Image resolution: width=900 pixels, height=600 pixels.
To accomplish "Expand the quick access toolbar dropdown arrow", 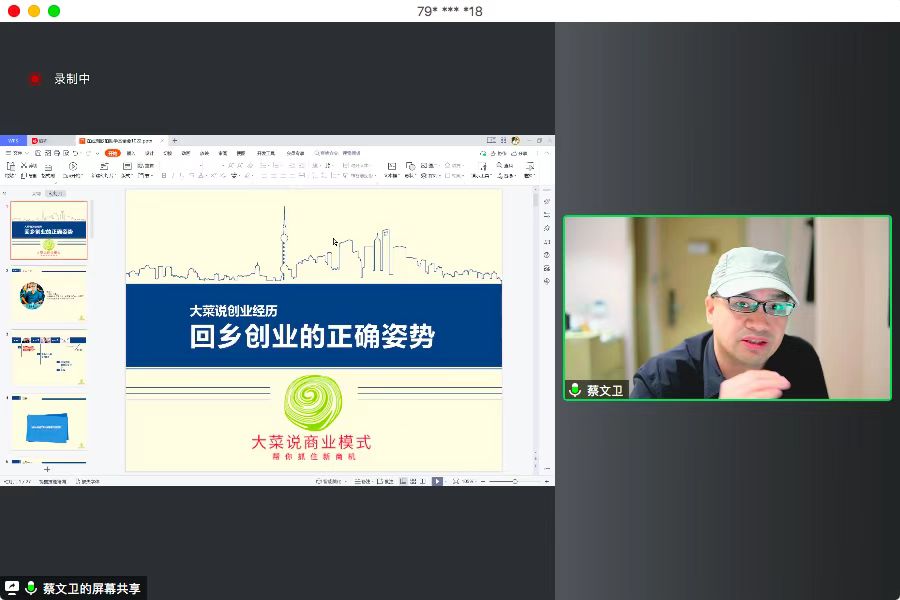I will click(x=96, y=153).
